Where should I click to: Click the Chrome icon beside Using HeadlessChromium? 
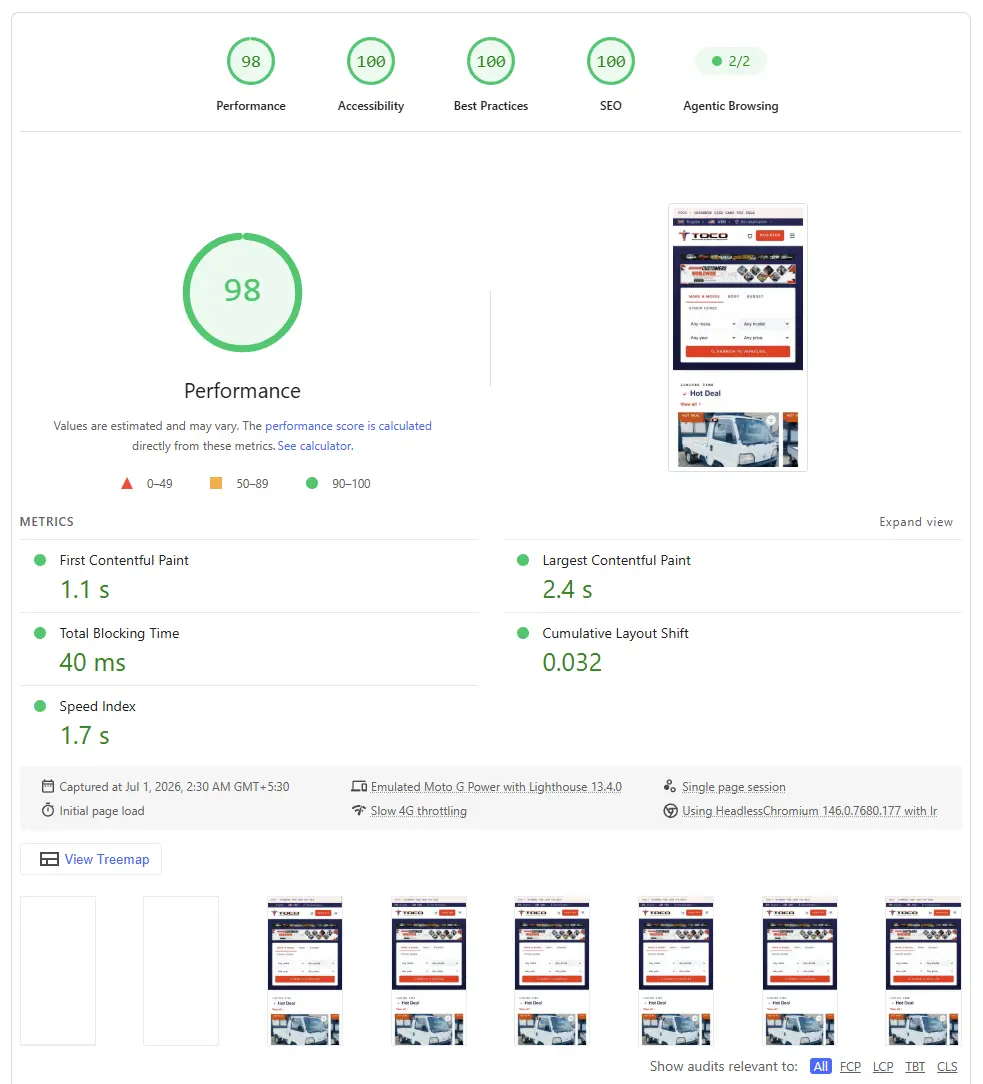point(670,810)
